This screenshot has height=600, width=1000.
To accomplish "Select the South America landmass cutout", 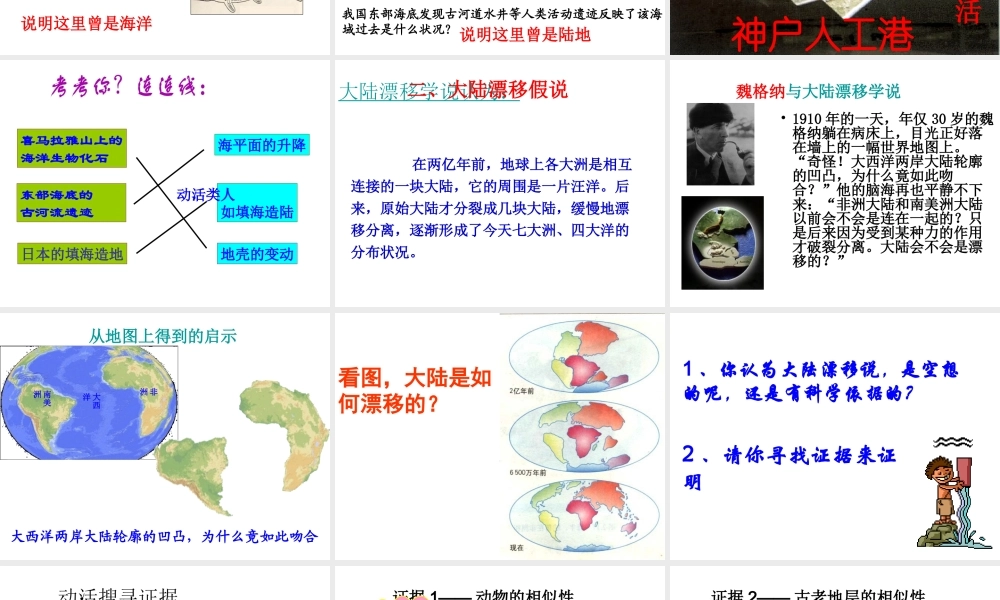I will coord(193,474).
